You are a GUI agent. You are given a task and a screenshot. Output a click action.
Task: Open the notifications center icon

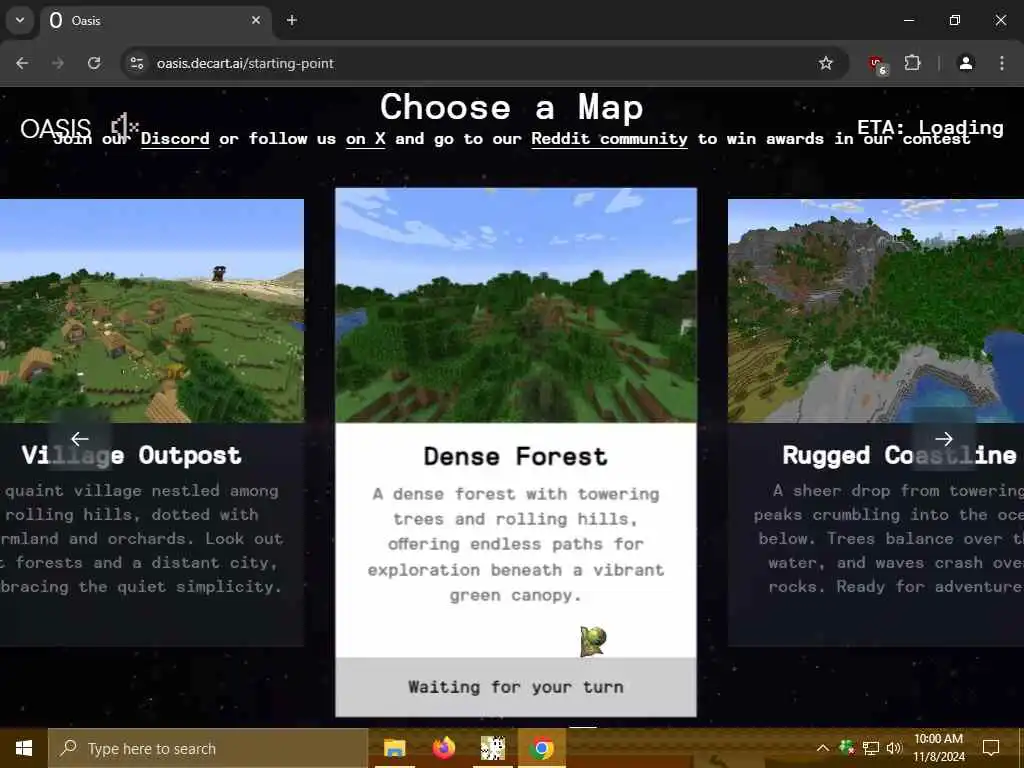(x=991, y=748)
